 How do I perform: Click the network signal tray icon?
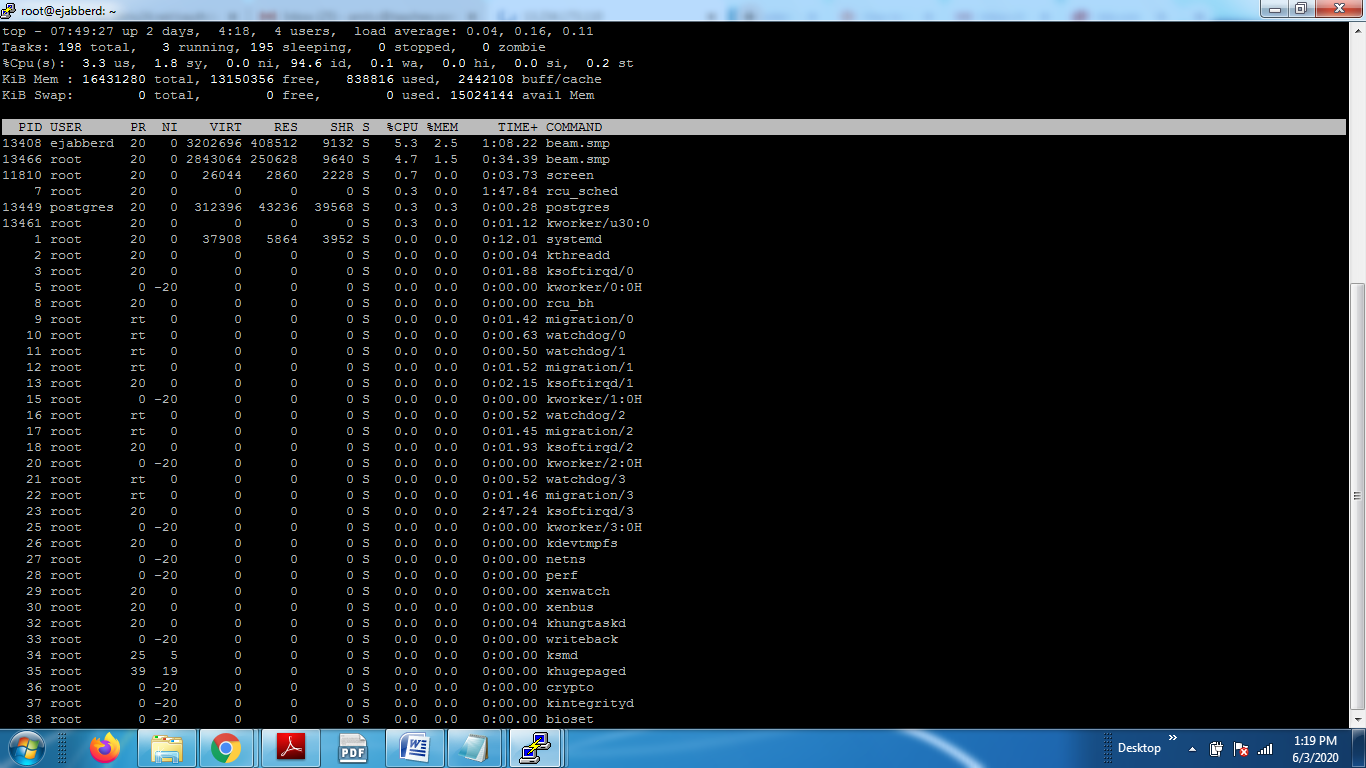(1265, 749)
